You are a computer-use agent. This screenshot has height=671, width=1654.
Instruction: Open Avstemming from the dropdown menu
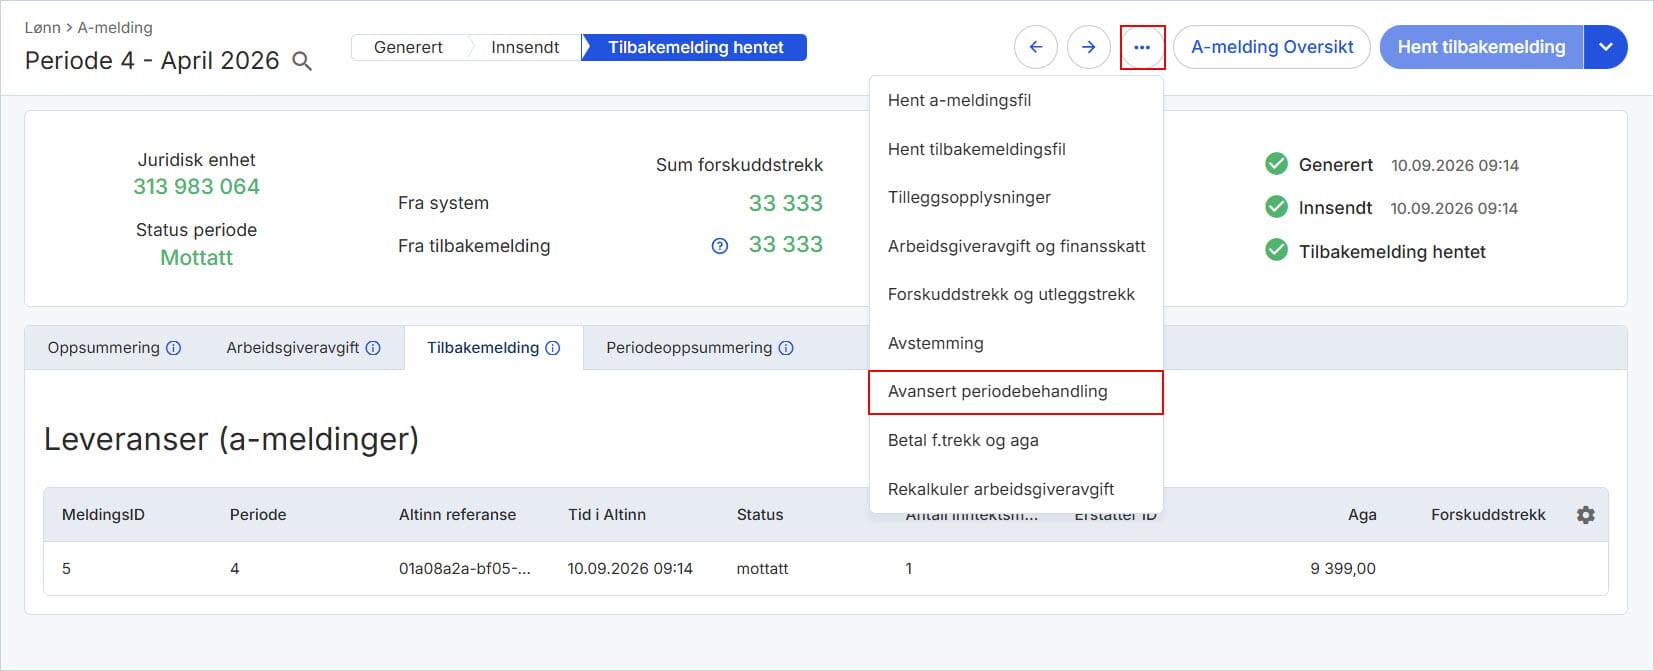[1016, 343]
